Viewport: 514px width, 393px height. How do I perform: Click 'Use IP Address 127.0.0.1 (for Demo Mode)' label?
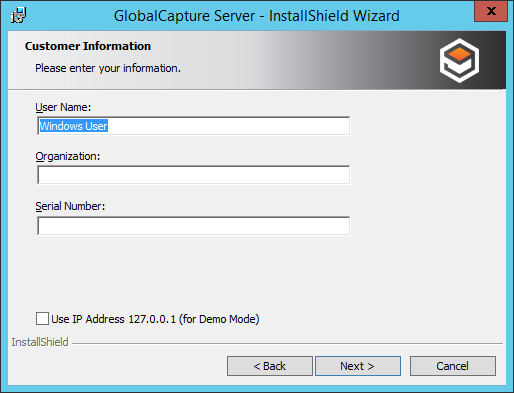coord(155,319)
